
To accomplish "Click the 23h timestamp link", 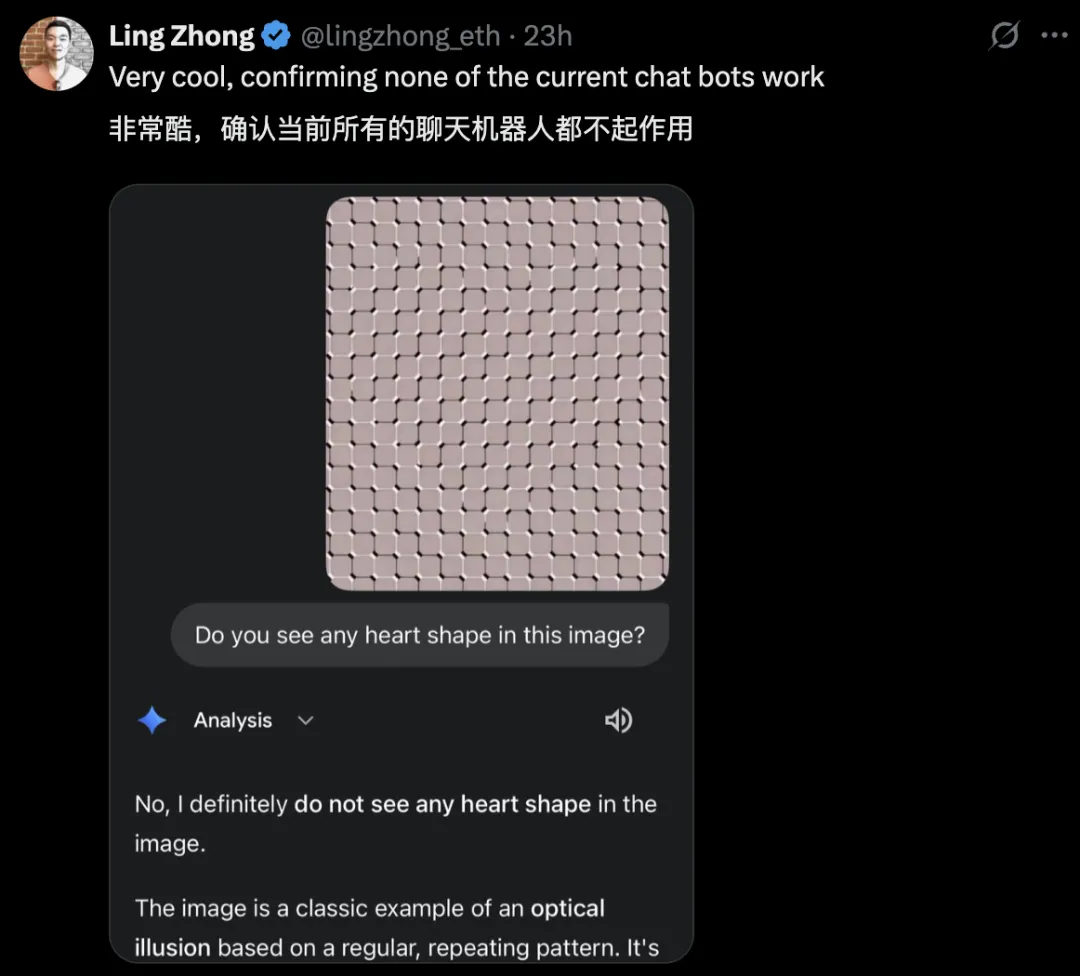I will click(548, 37).
